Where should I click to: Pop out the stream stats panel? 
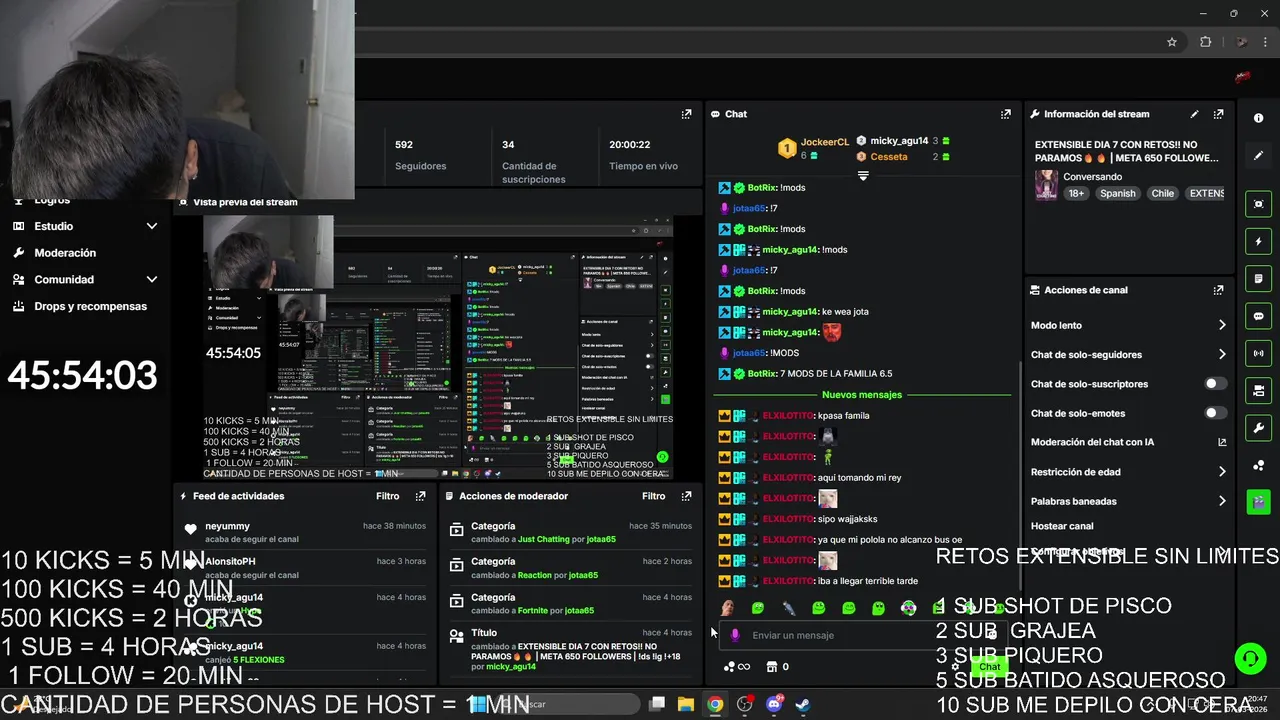pyautogui.click(x=686, y=114)
